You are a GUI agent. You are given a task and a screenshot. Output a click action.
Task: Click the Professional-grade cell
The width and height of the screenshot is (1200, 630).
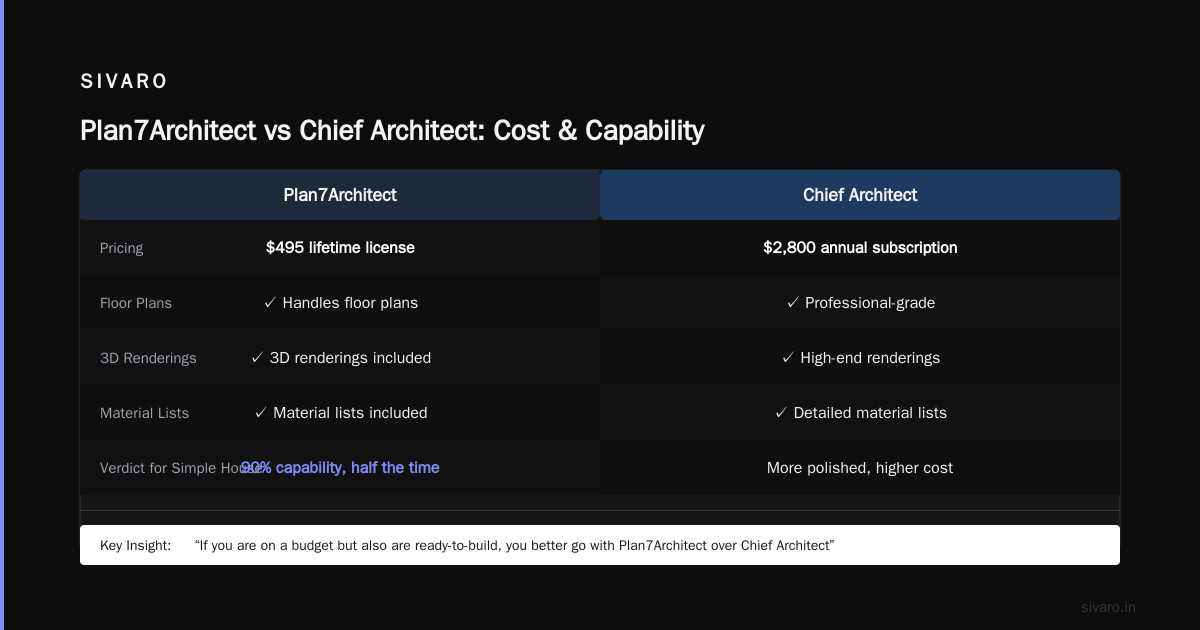pyautogui.click(x=860, y=302)
